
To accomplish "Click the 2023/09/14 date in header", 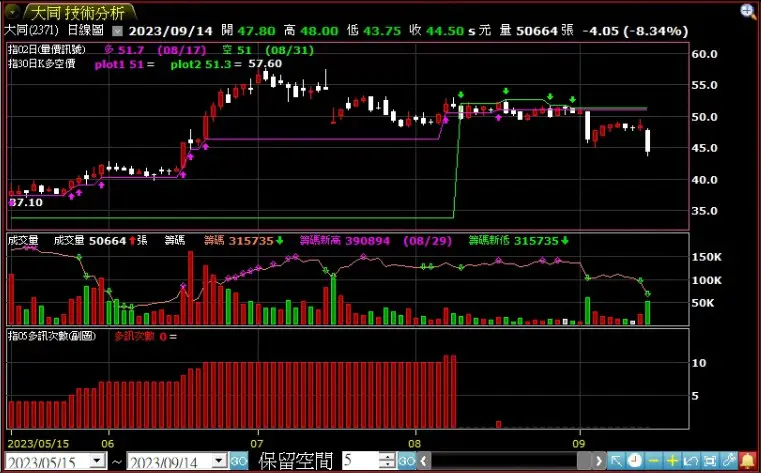I will [x=171, y=31].
